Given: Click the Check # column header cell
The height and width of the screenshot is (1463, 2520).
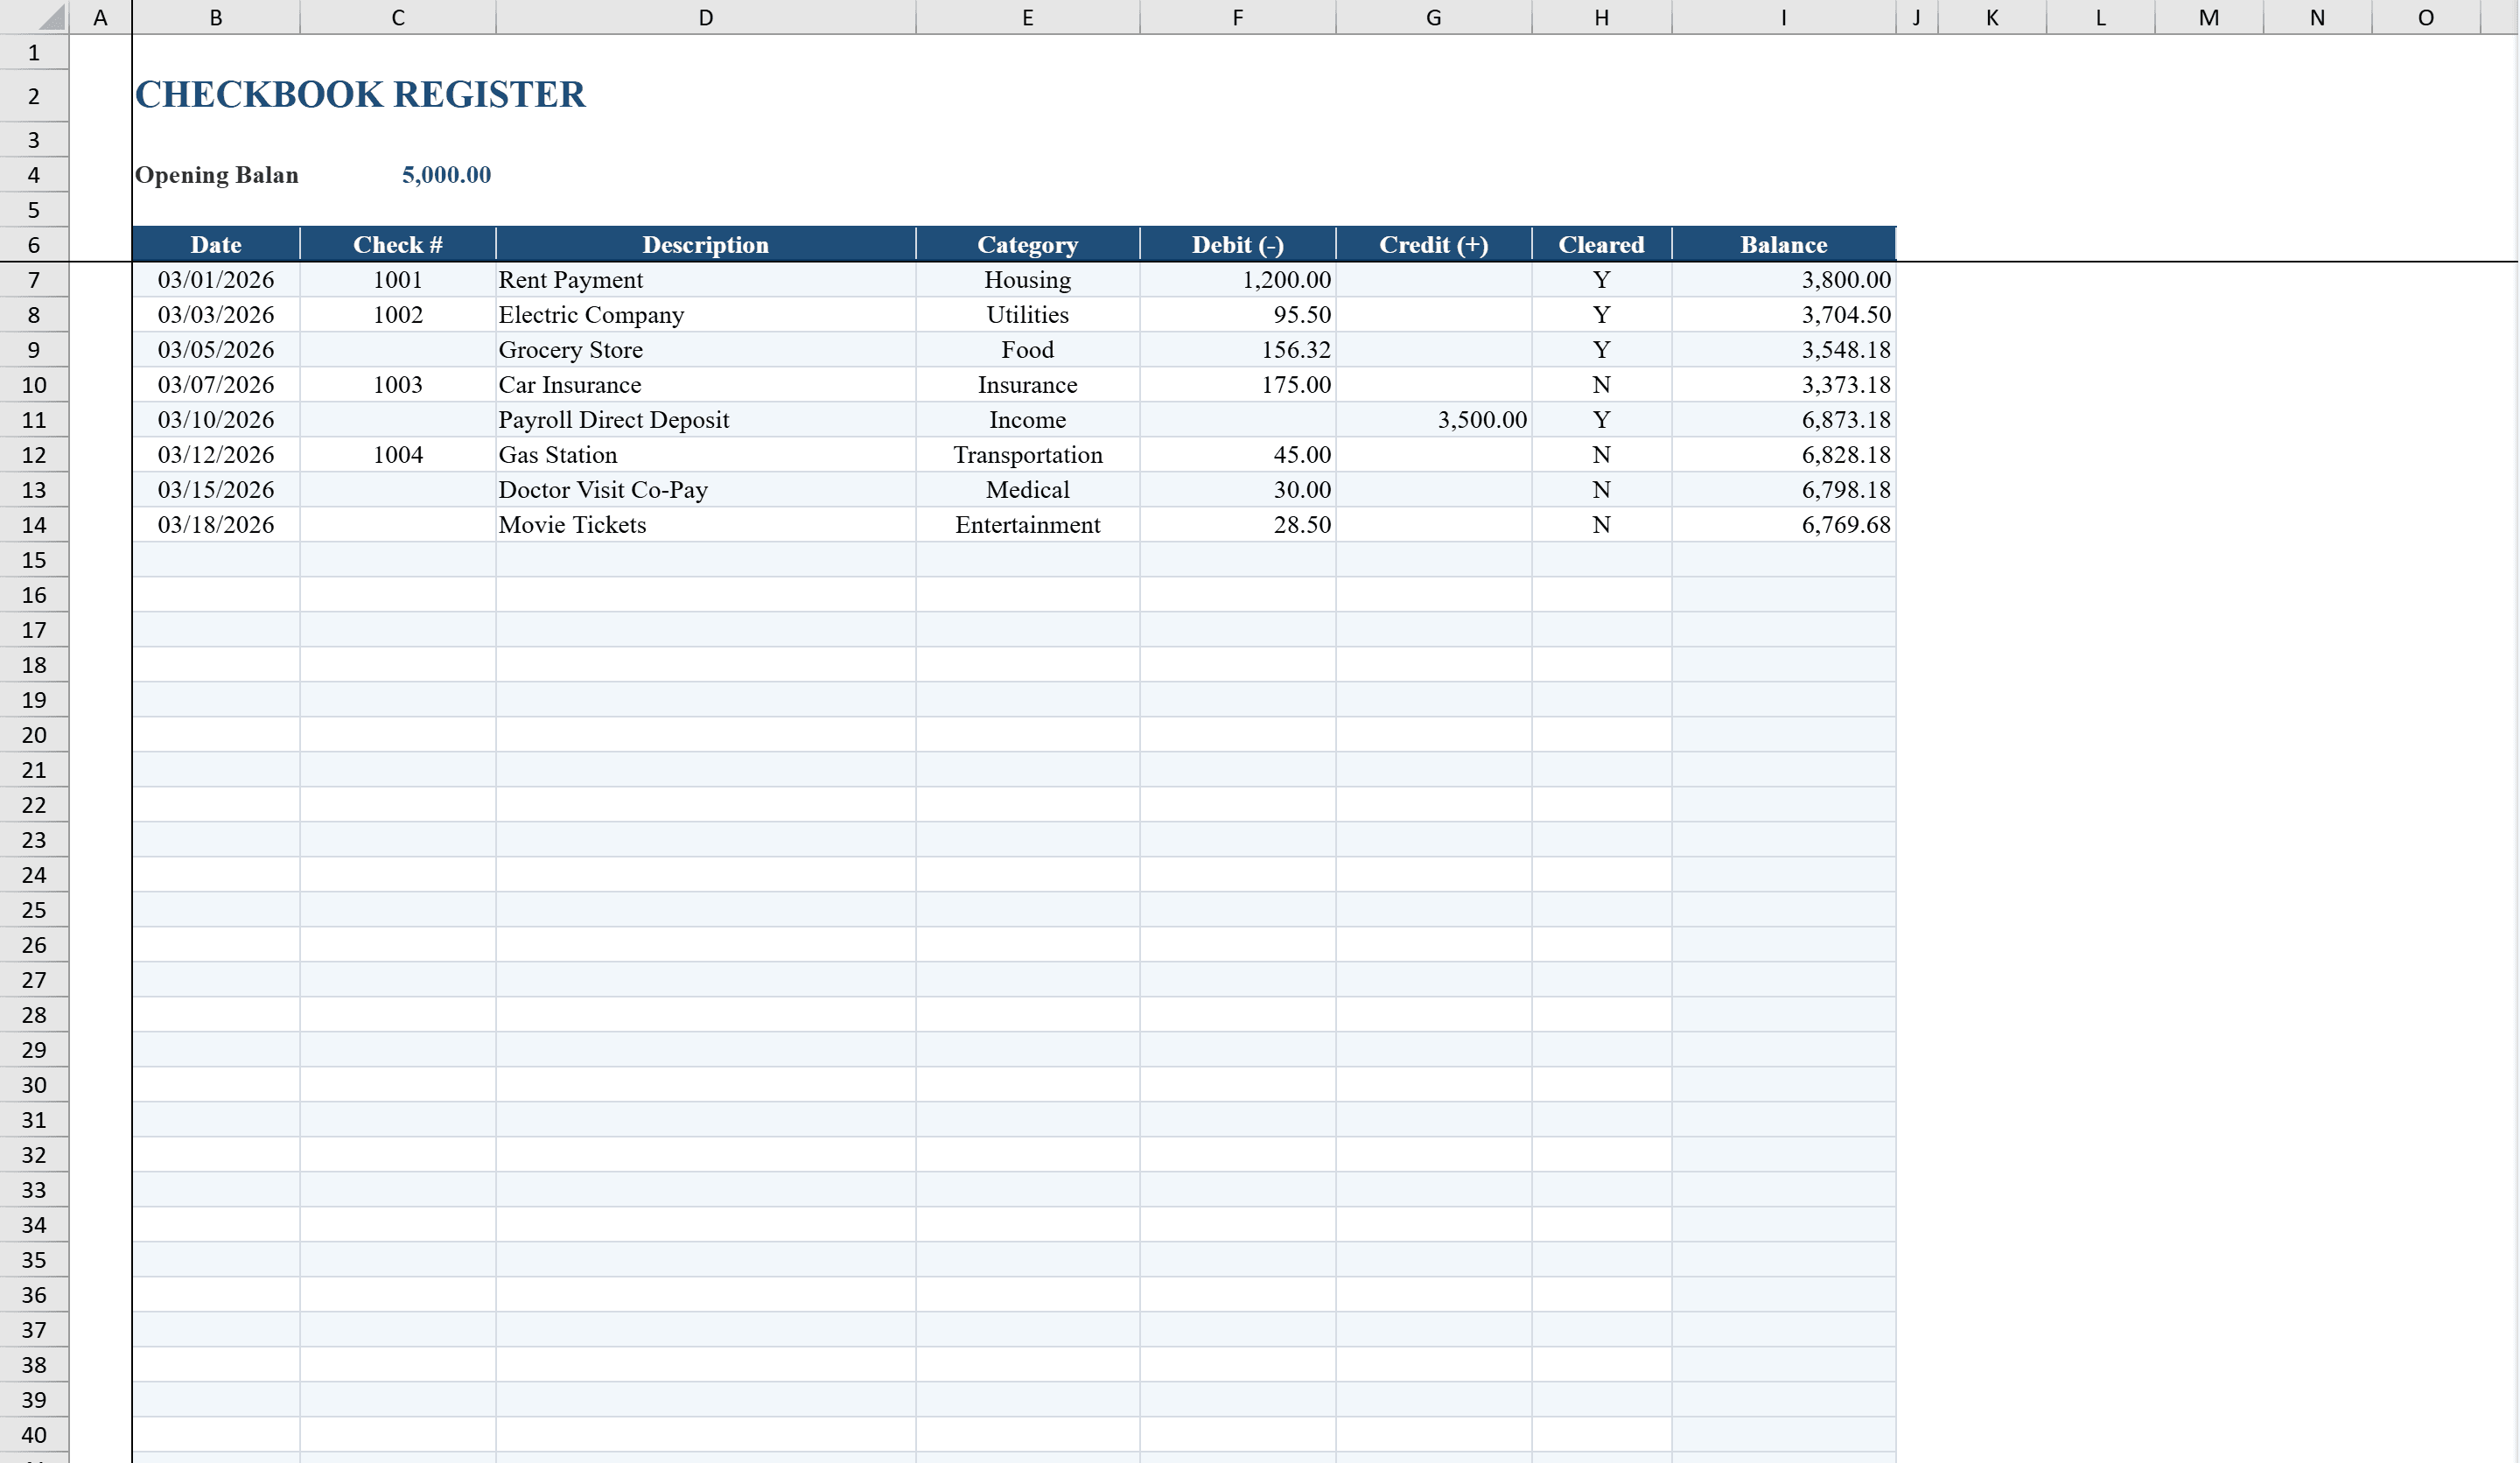Looking at the screenshot, I should tap(397, 244).
